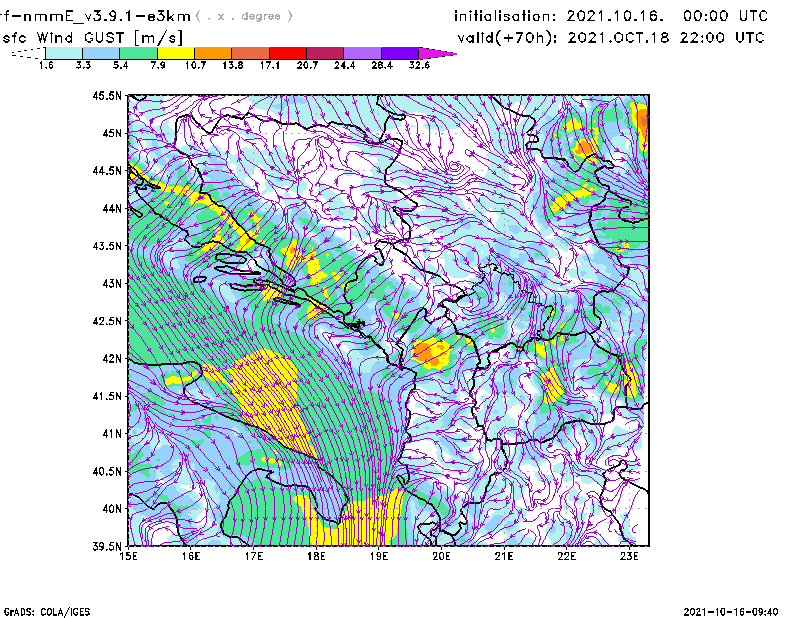Click the 17E longitude label
The height and width of the screenshot is (618, 800).
pos(254,556)
